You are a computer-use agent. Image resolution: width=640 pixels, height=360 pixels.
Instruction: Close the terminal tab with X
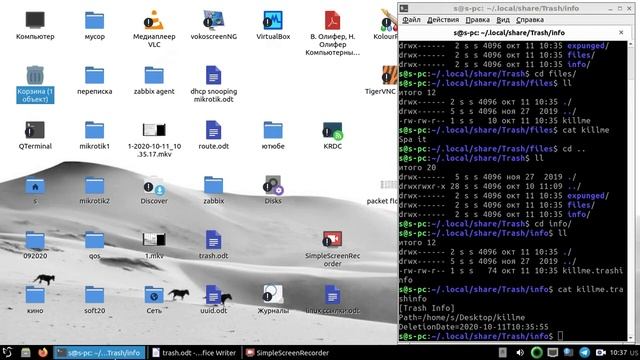point(621,32)
